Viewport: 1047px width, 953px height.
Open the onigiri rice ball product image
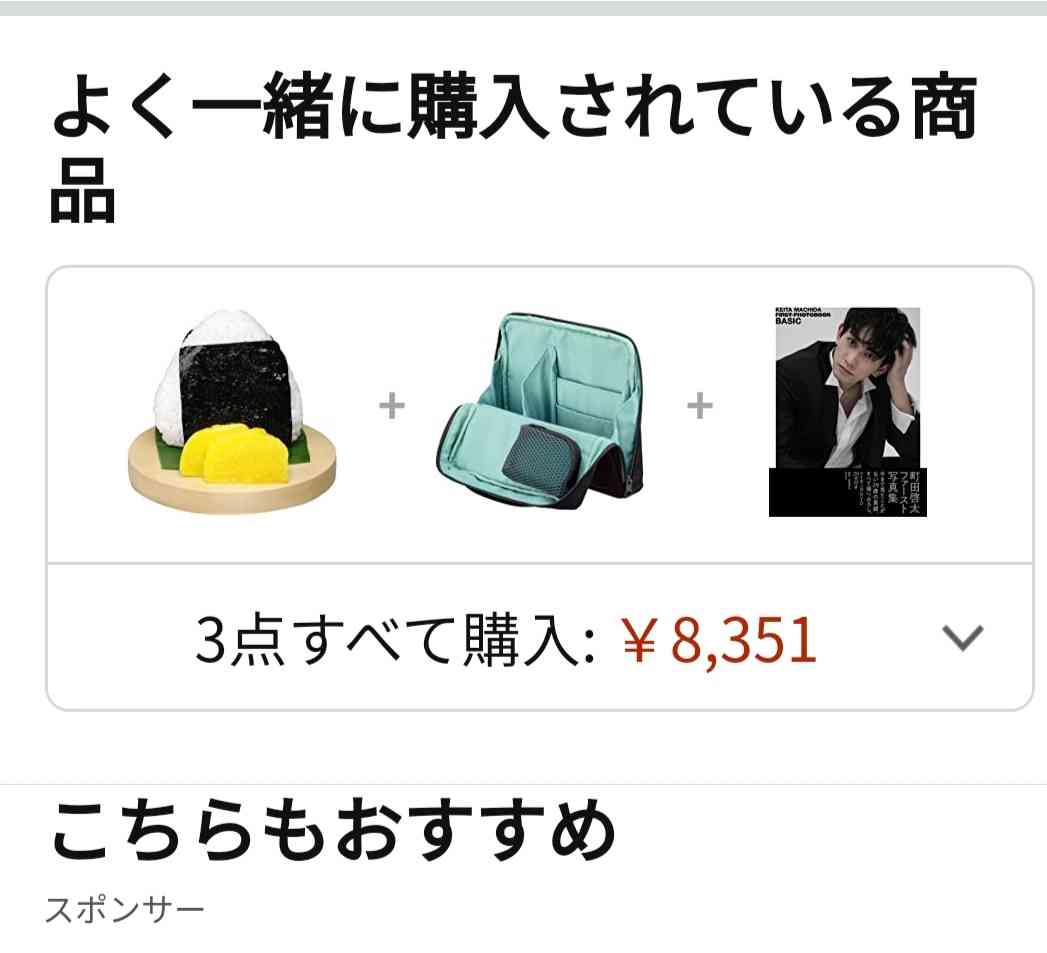click(232, 411)
